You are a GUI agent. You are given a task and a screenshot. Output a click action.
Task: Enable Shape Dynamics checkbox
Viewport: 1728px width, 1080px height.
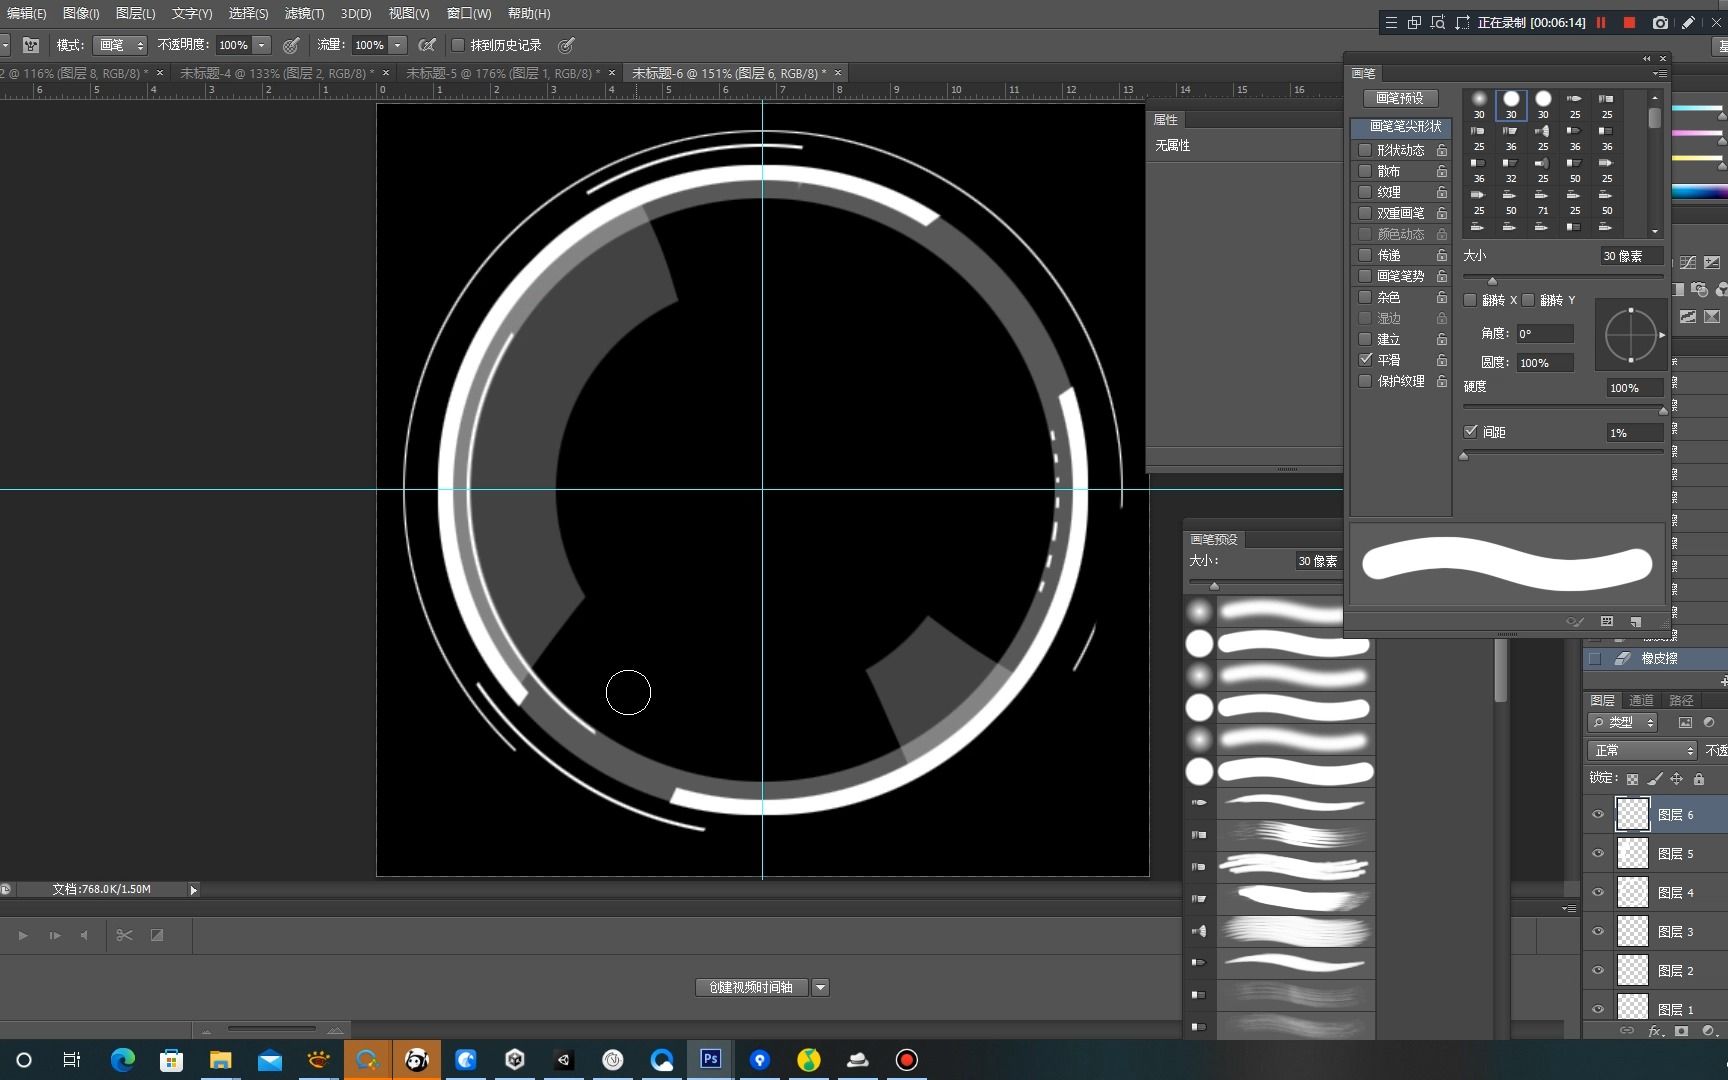click(x=1365, y=150)
